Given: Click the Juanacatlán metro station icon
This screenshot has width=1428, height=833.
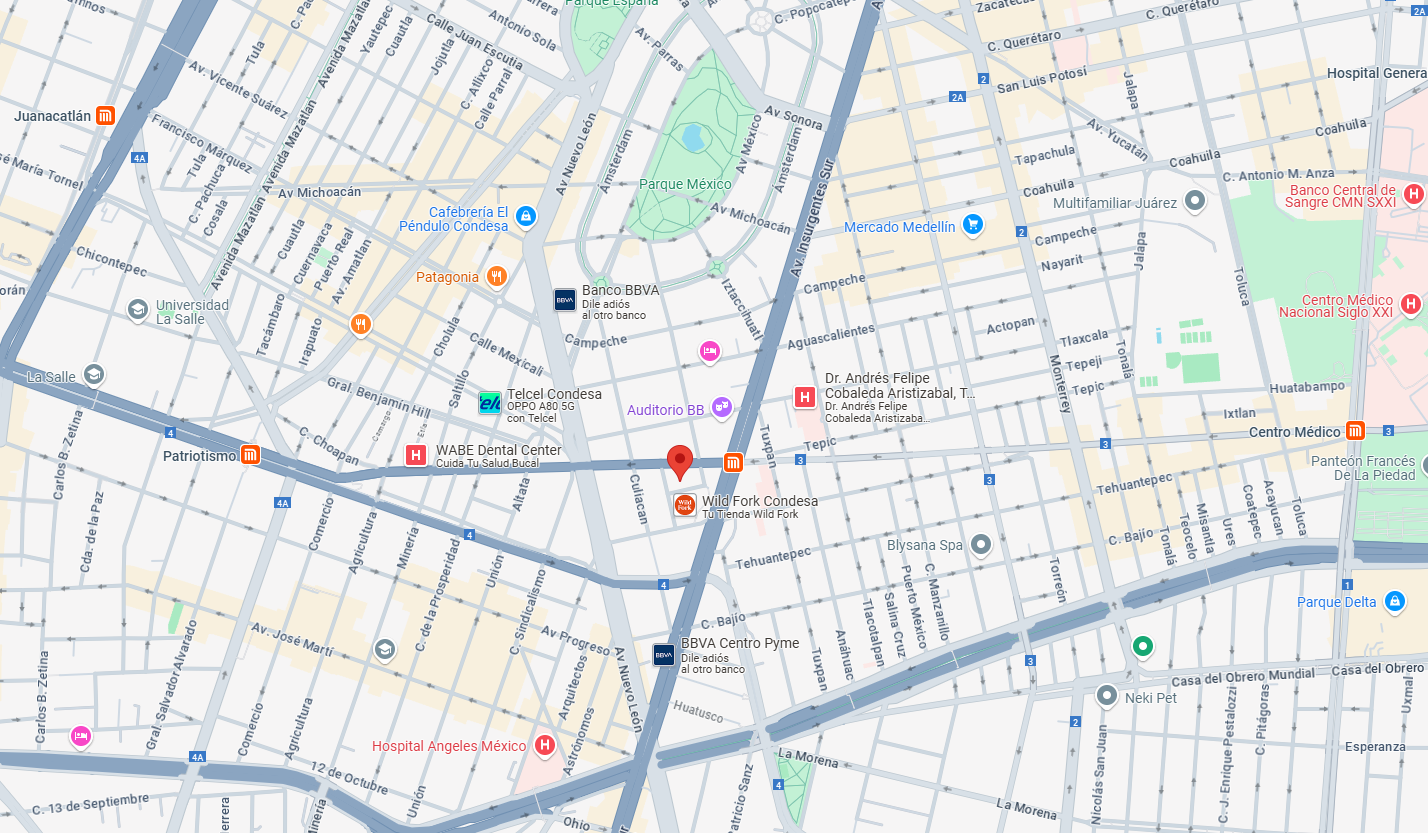Looking at the screenshot, I should point(107,115).
